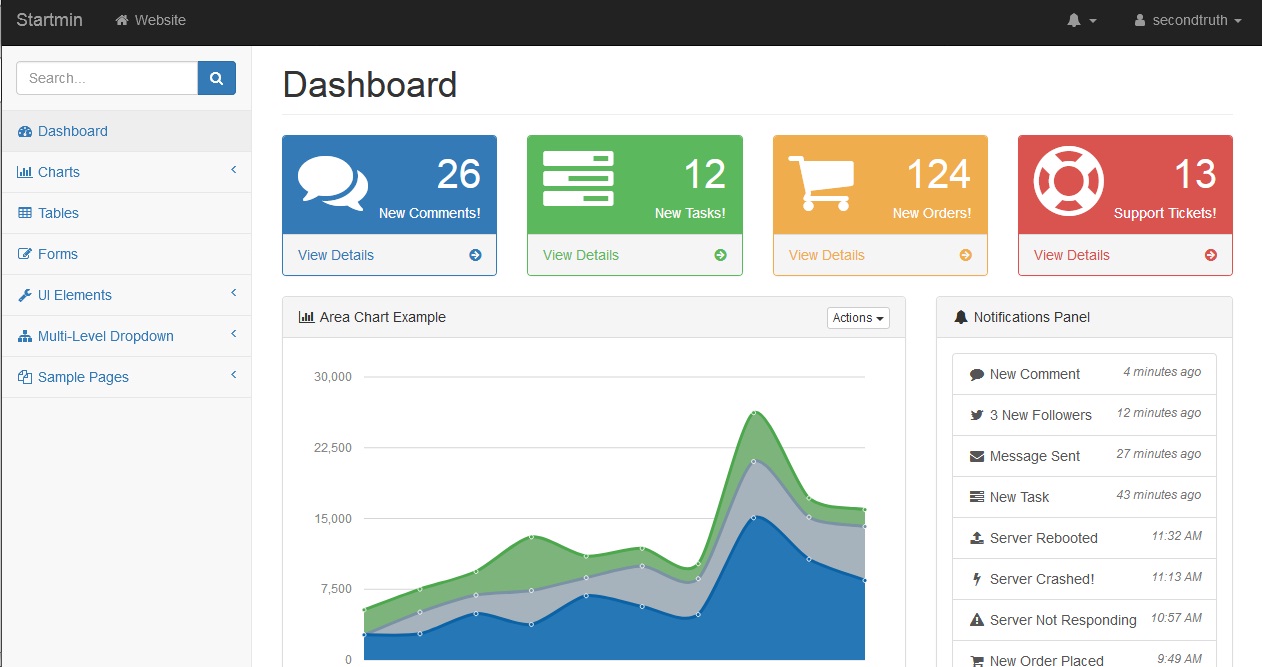1262x667 pixels.
Task: Expand the UI Elements sidebar menu
Action: point(125,295)
